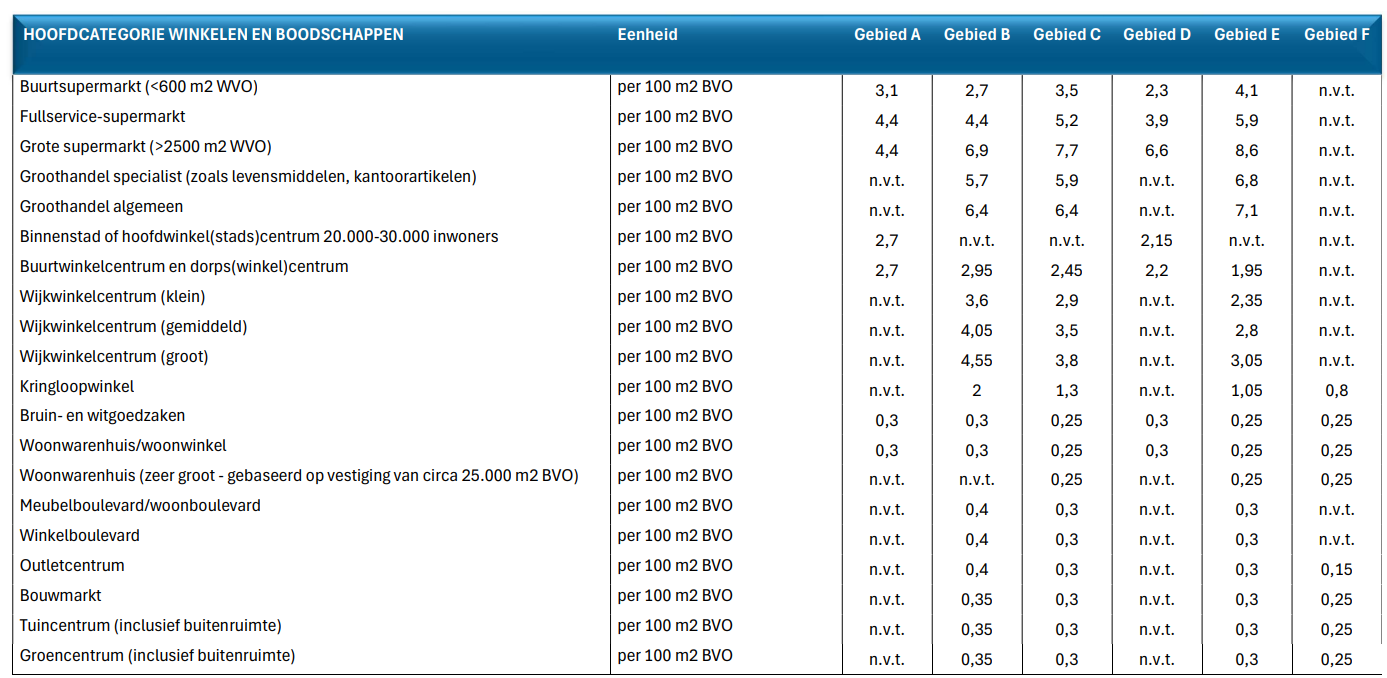Click the Eenheid column header
Screen dimensions: 1387x678
(x=646, y=33)
